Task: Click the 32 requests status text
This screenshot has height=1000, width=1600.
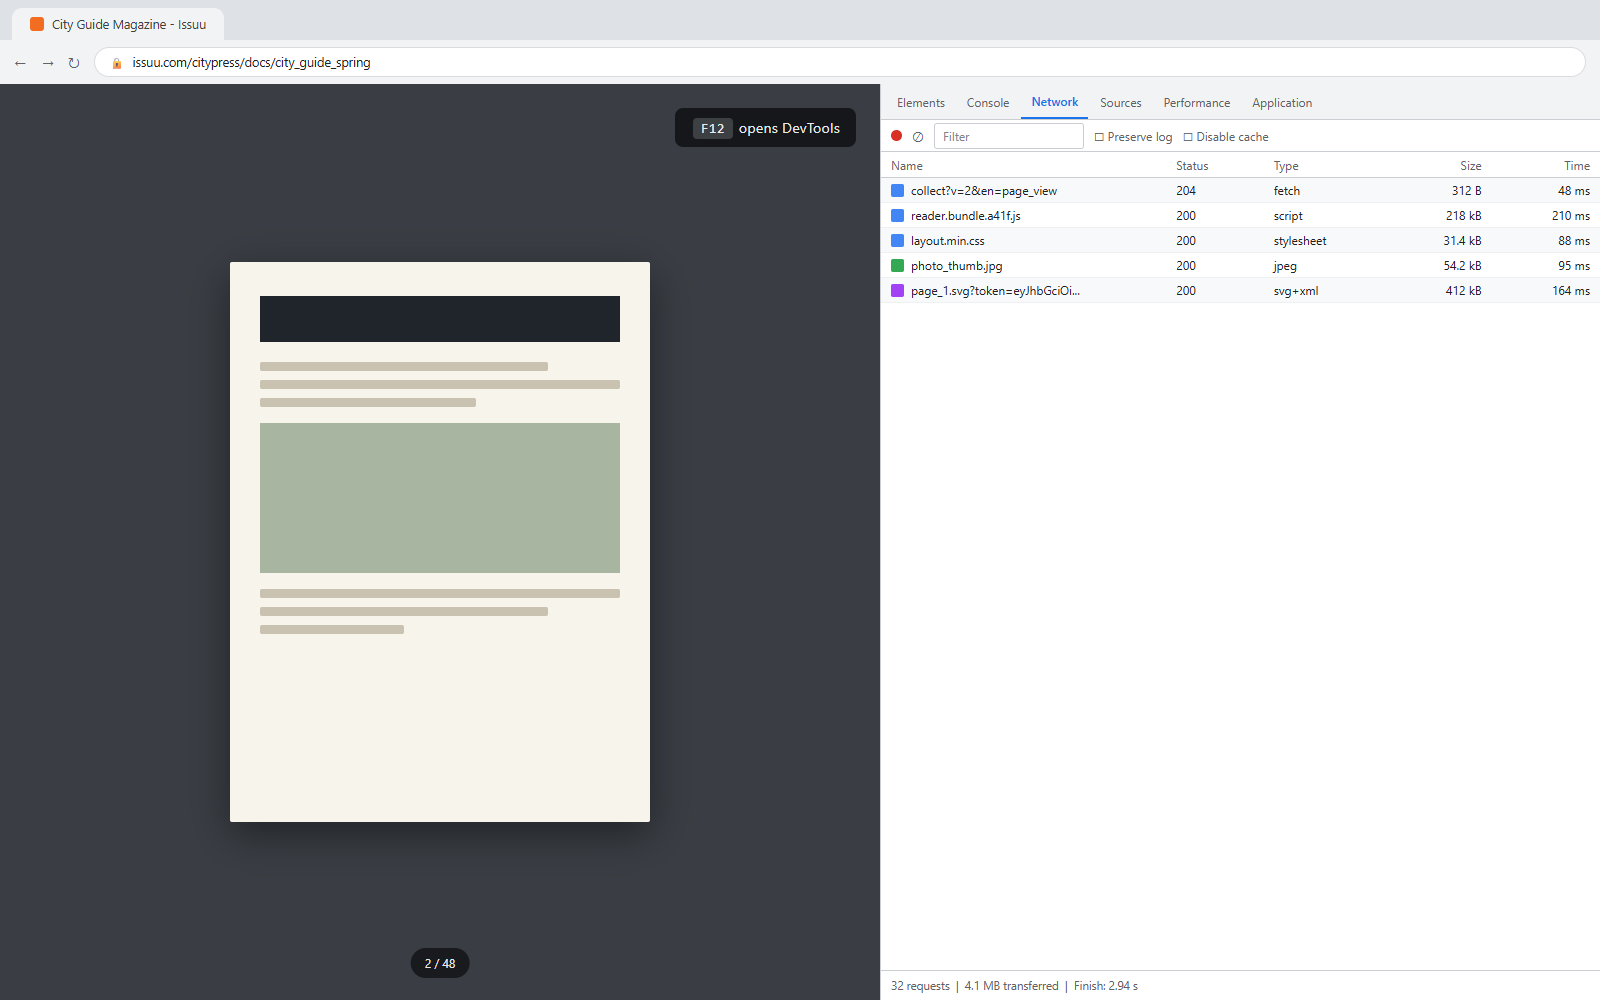Action: click(920, 986)
